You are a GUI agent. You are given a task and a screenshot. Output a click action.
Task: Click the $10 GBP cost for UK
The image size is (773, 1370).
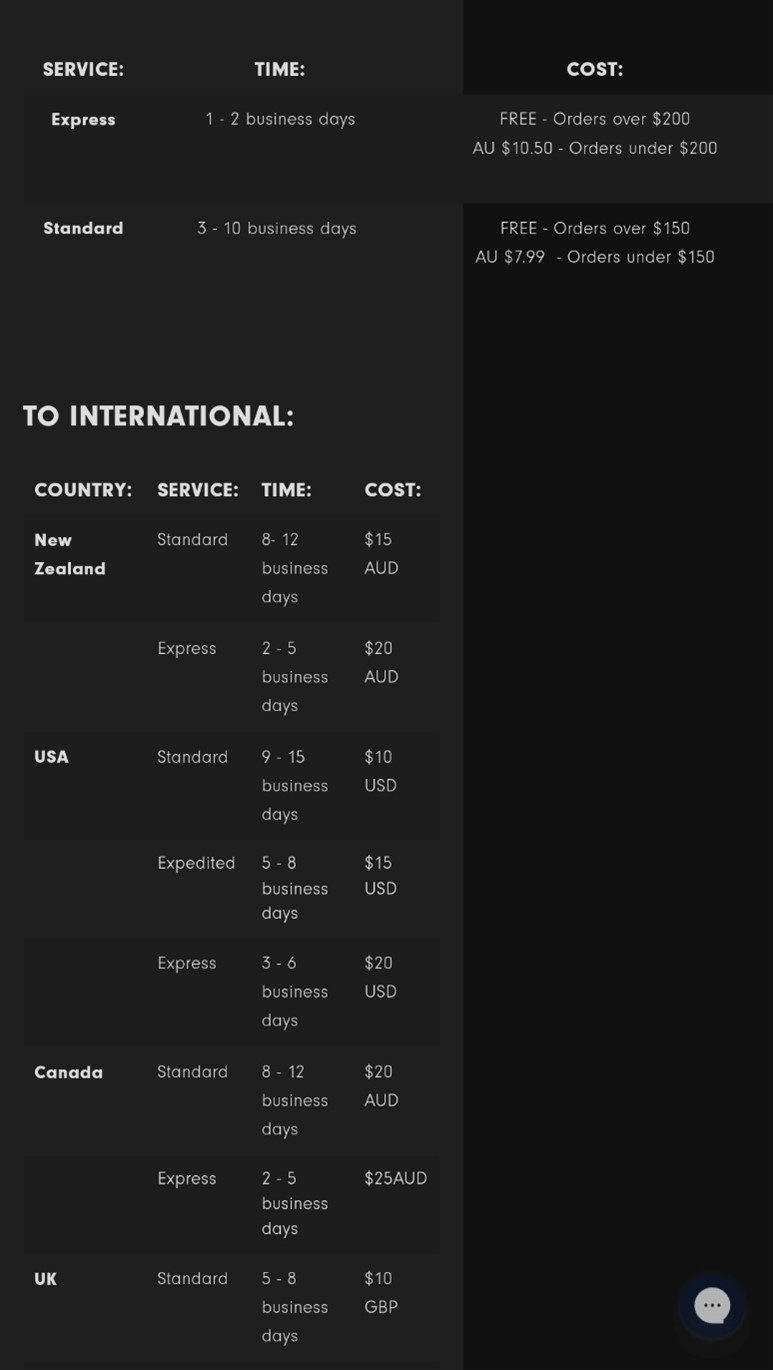380,1292
